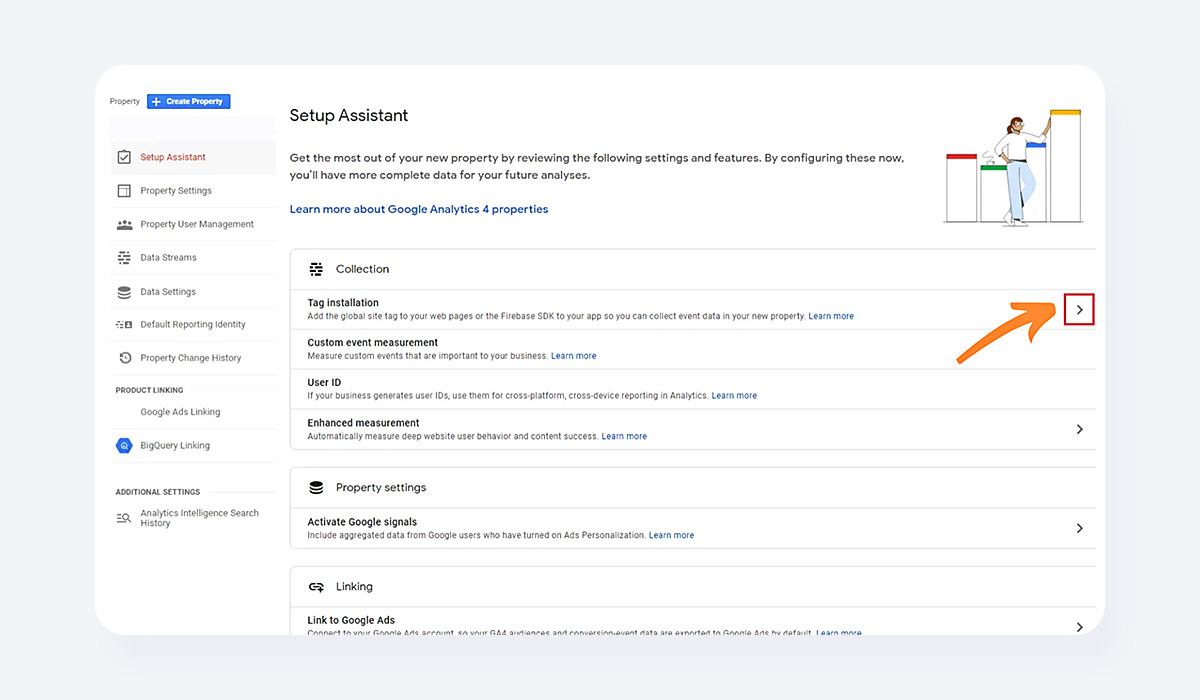Viewport: 1200px width, 700px height.
Task: Open Learn more about Google Analytics 4 properties
Action: (x=419, y=209)
